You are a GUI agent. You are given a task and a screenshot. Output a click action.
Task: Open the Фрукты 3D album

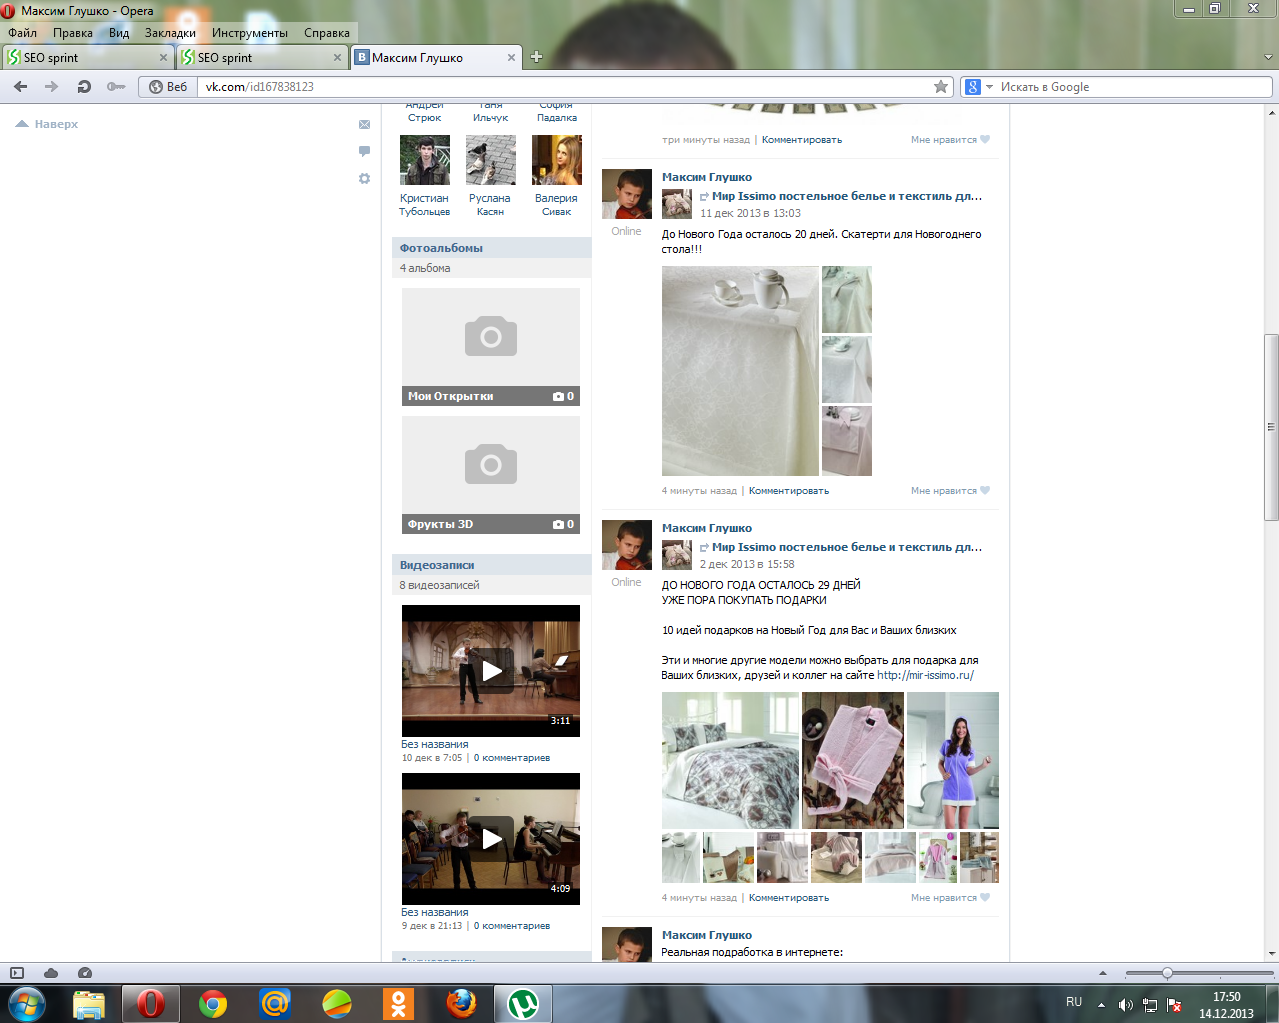[x=491, y=475]
